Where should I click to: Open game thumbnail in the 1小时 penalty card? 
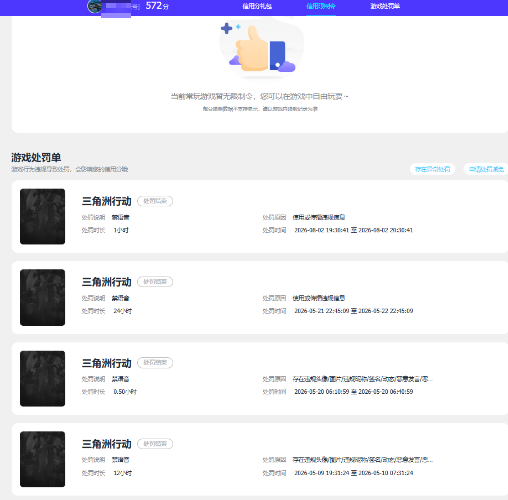(x=42, y=216)
